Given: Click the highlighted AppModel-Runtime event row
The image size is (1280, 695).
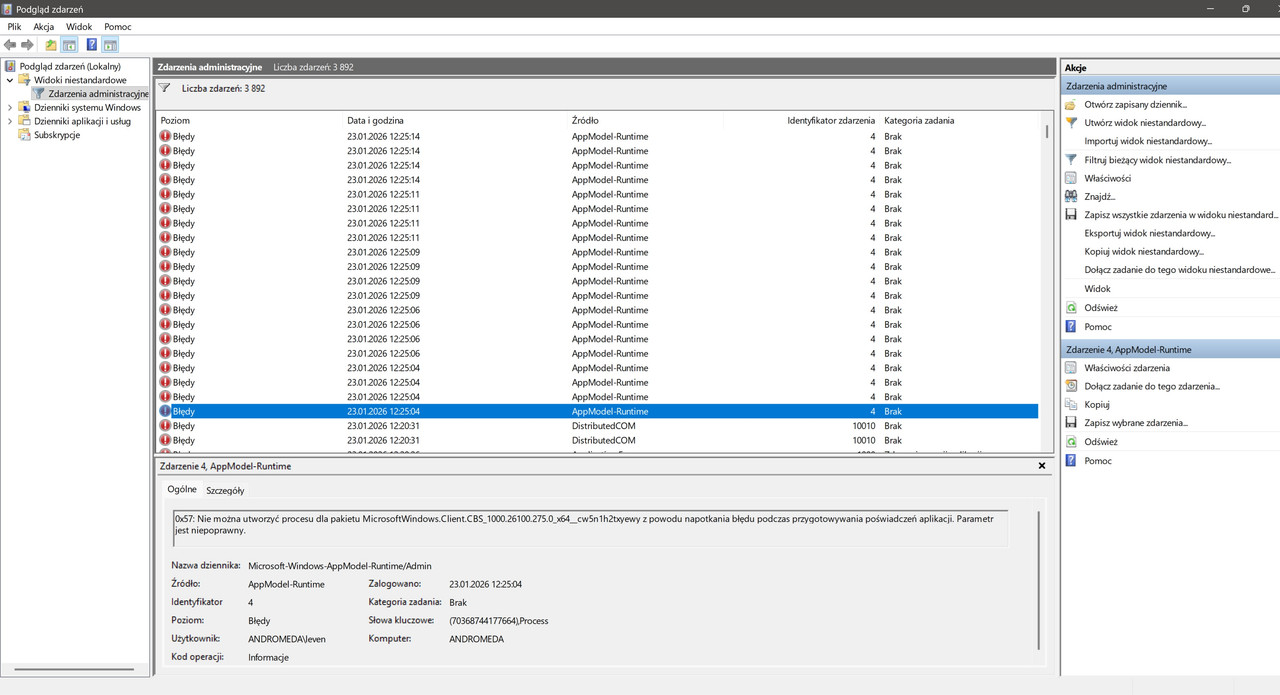Looking at the screenshot, I should [x=598, y=411].
